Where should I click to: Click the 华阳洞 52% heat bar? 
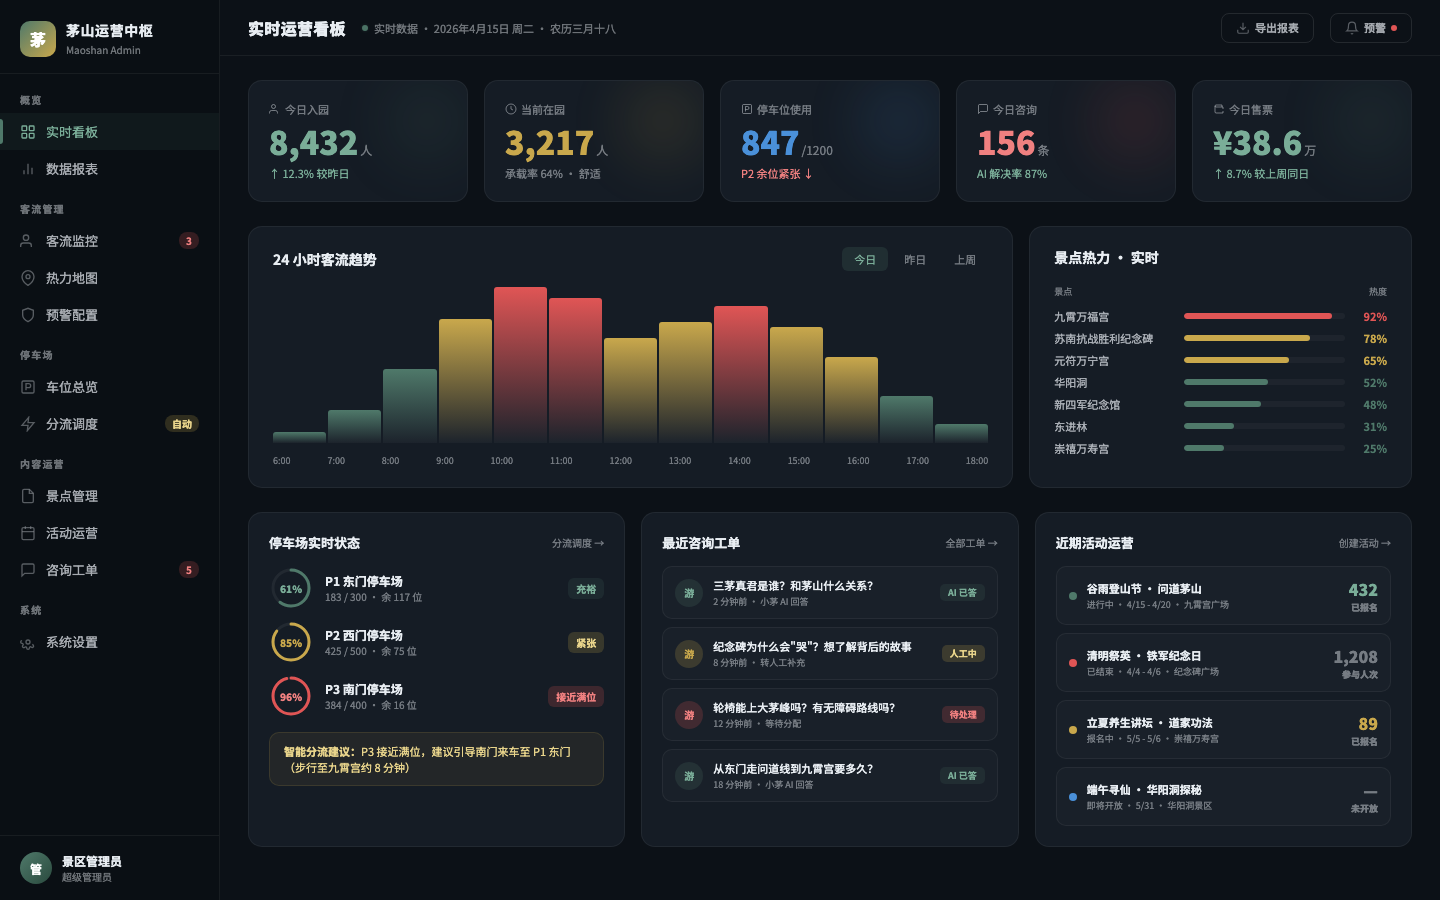1264,382
